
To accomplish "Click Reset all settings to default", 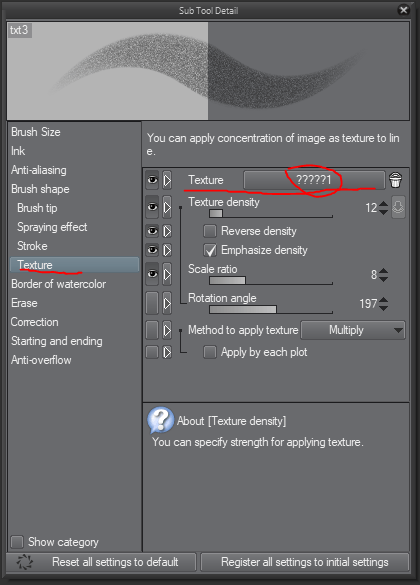I will pyautogui.click(x=101, y=562).
